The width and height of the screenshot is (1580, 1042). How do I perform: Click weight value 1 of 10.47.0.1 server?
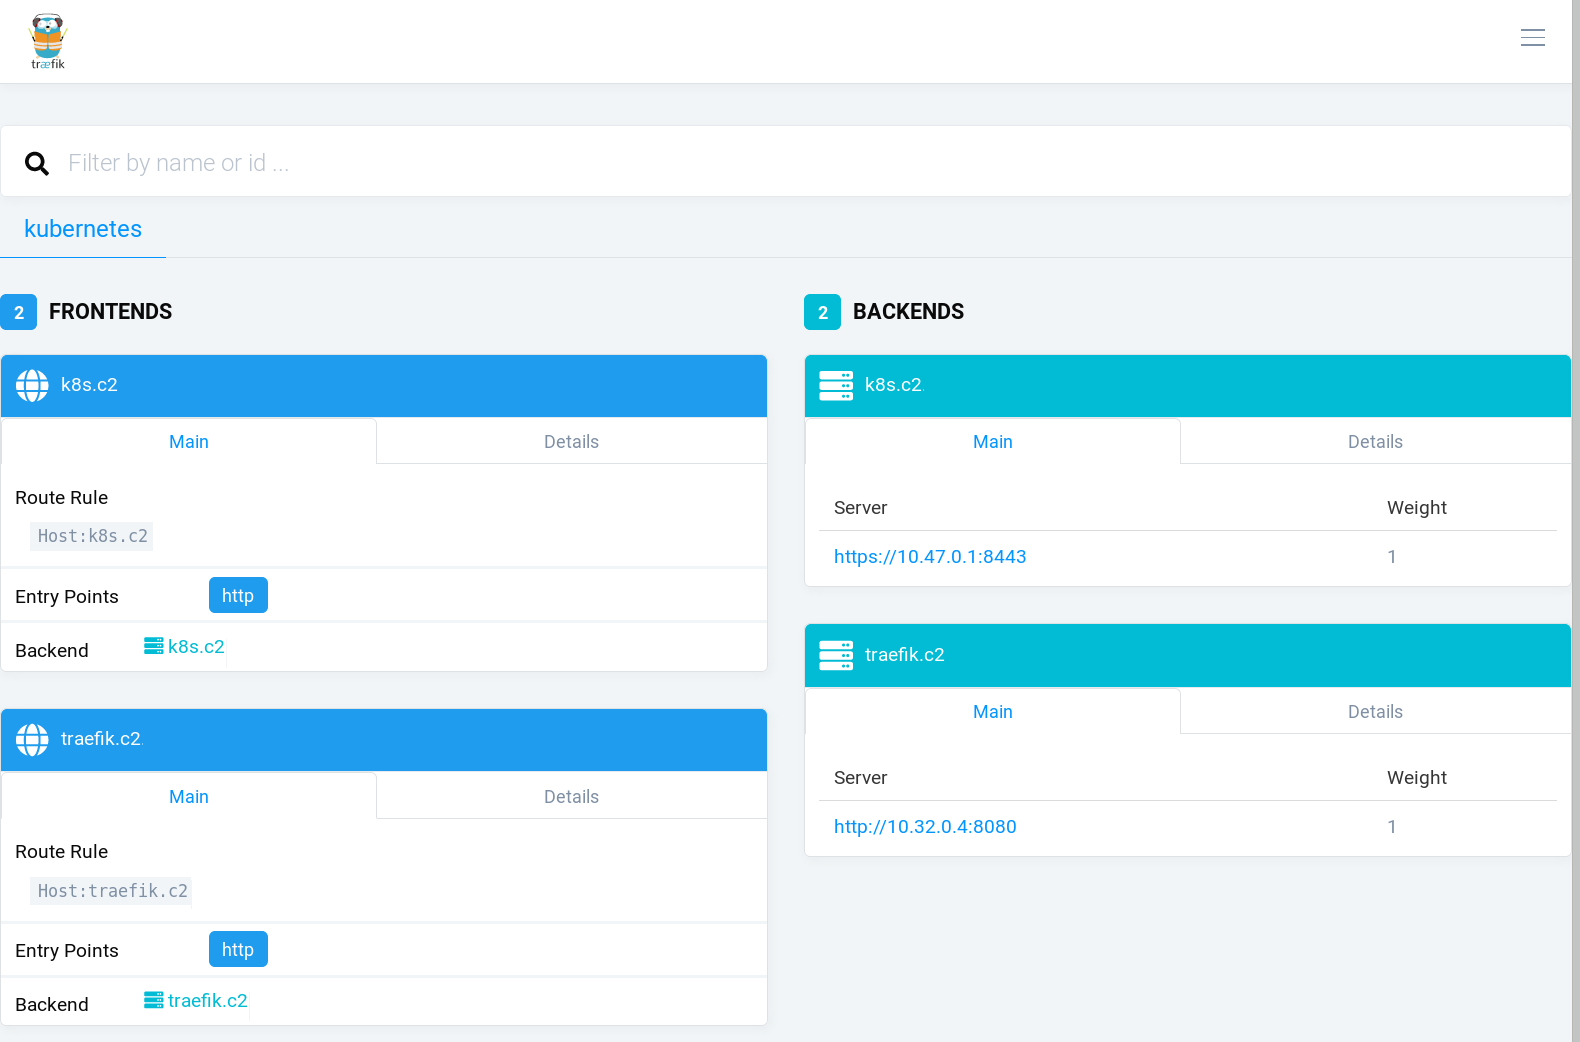[1391, 556]
